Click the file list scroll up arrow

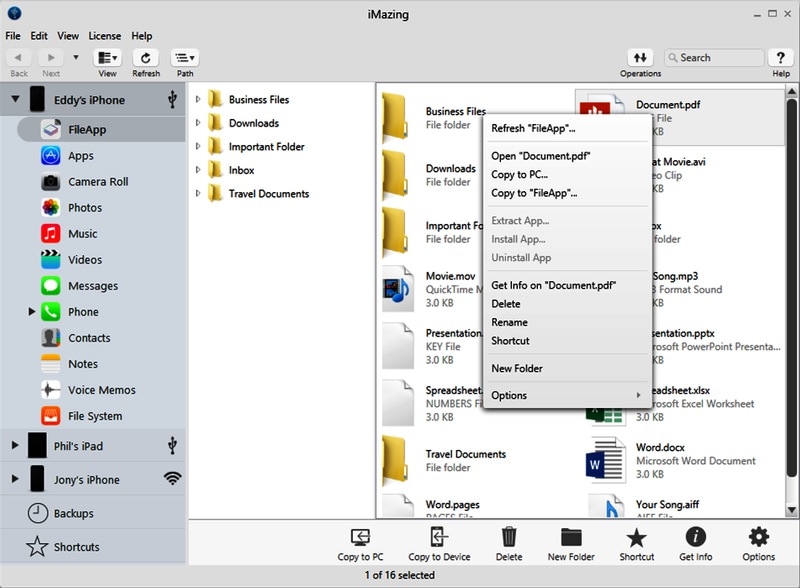coord(791,92)
